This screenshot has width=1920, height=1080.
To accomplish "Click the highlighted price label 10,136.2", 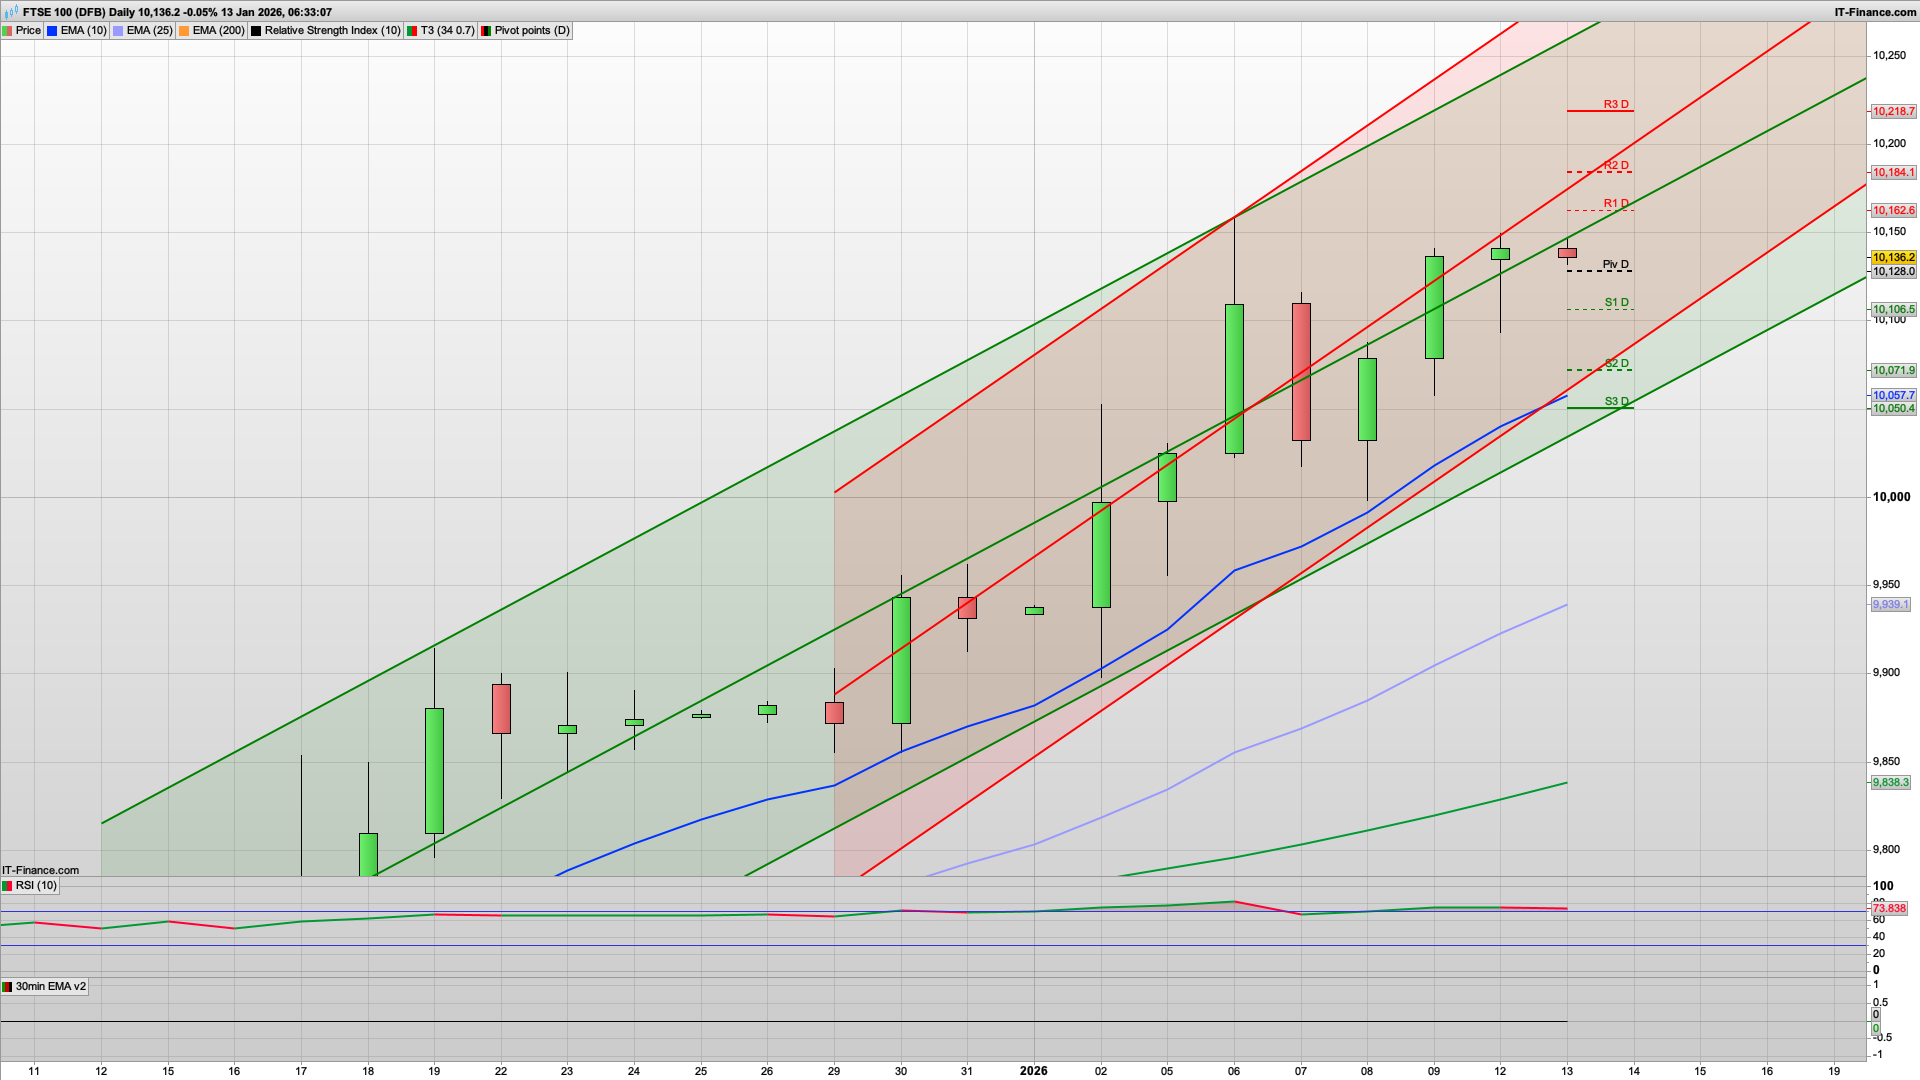I will (x=1893, y=256).
